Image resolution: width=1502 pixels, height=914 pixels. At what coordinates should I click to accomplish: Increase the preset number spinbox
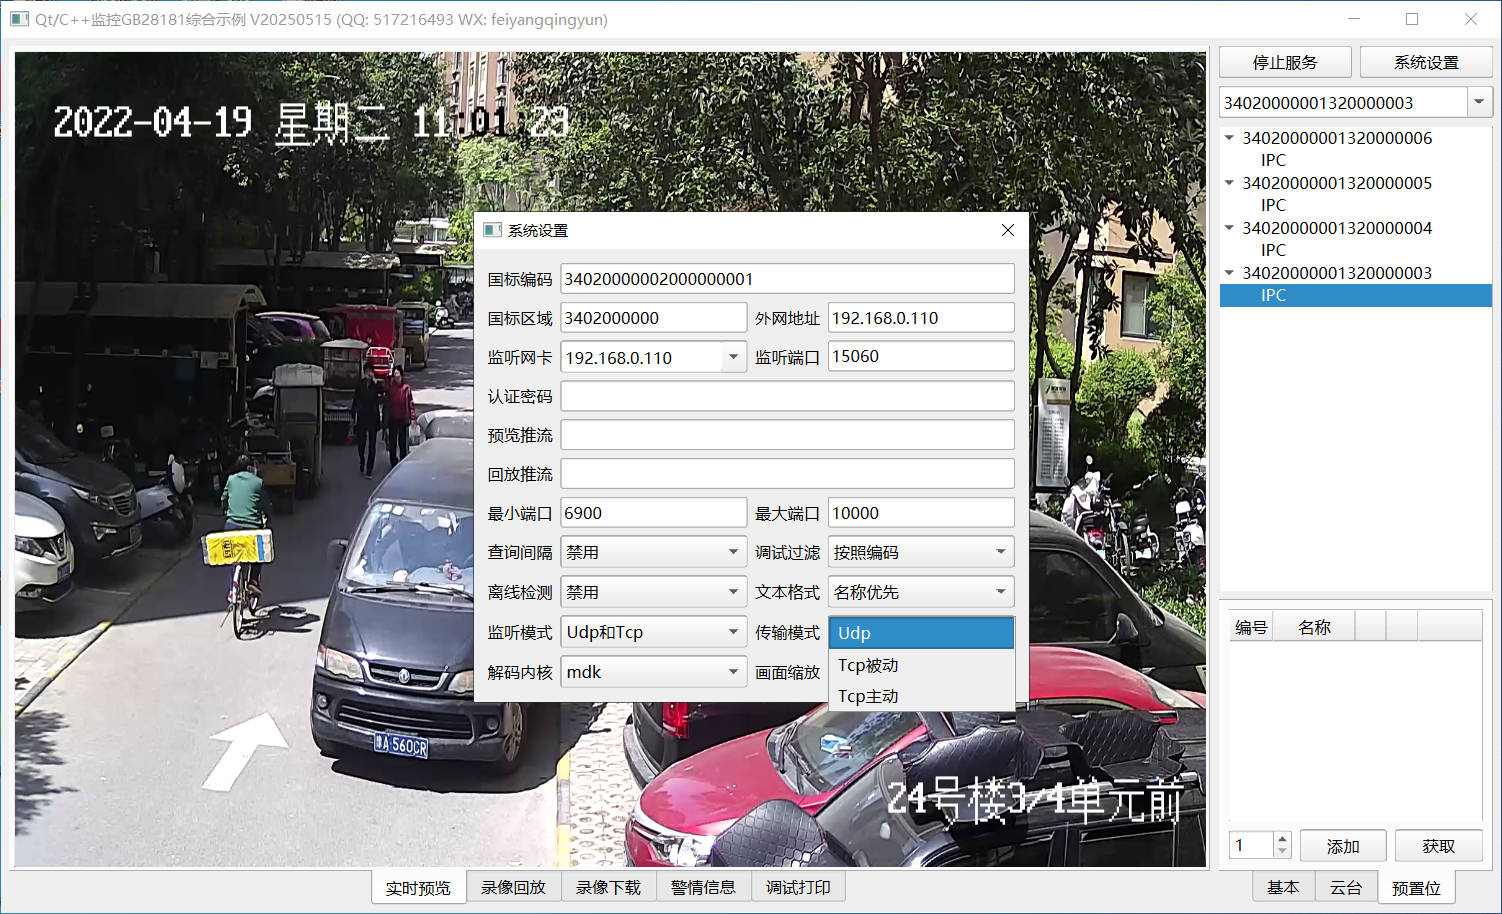(1282, 839)
